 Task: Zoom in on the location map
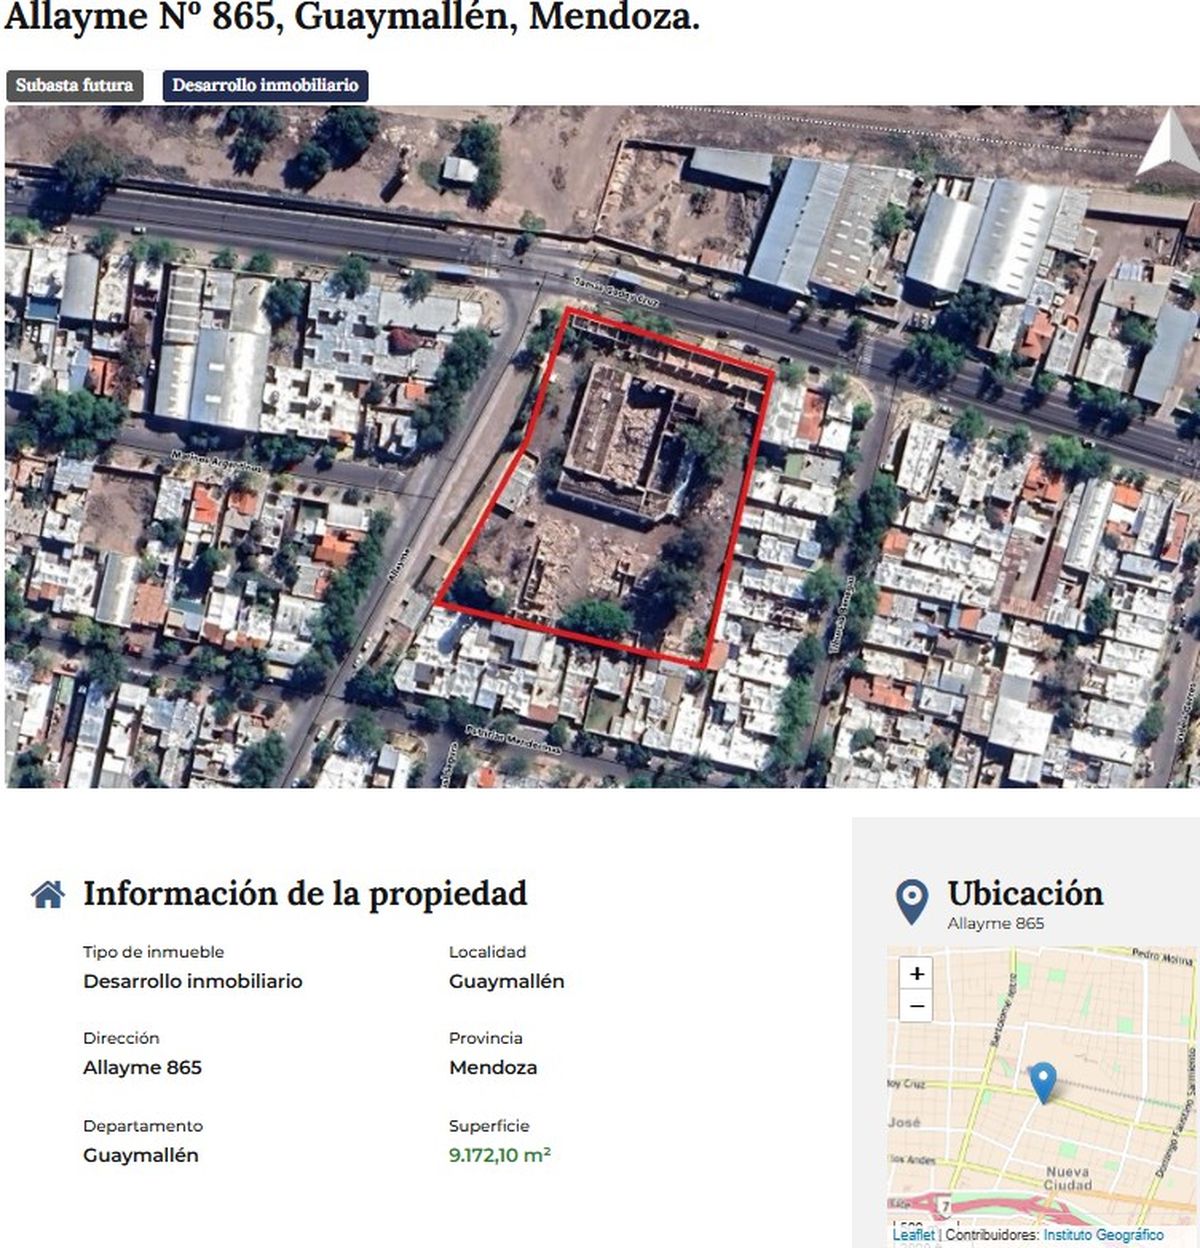916,973
